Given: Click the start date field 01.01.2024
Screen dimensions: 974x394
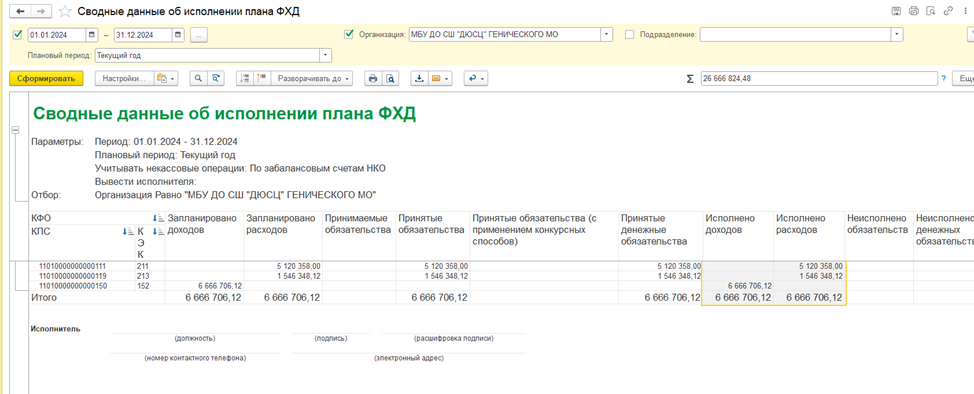Looking at the screenshot, I should tap(57, 35).
